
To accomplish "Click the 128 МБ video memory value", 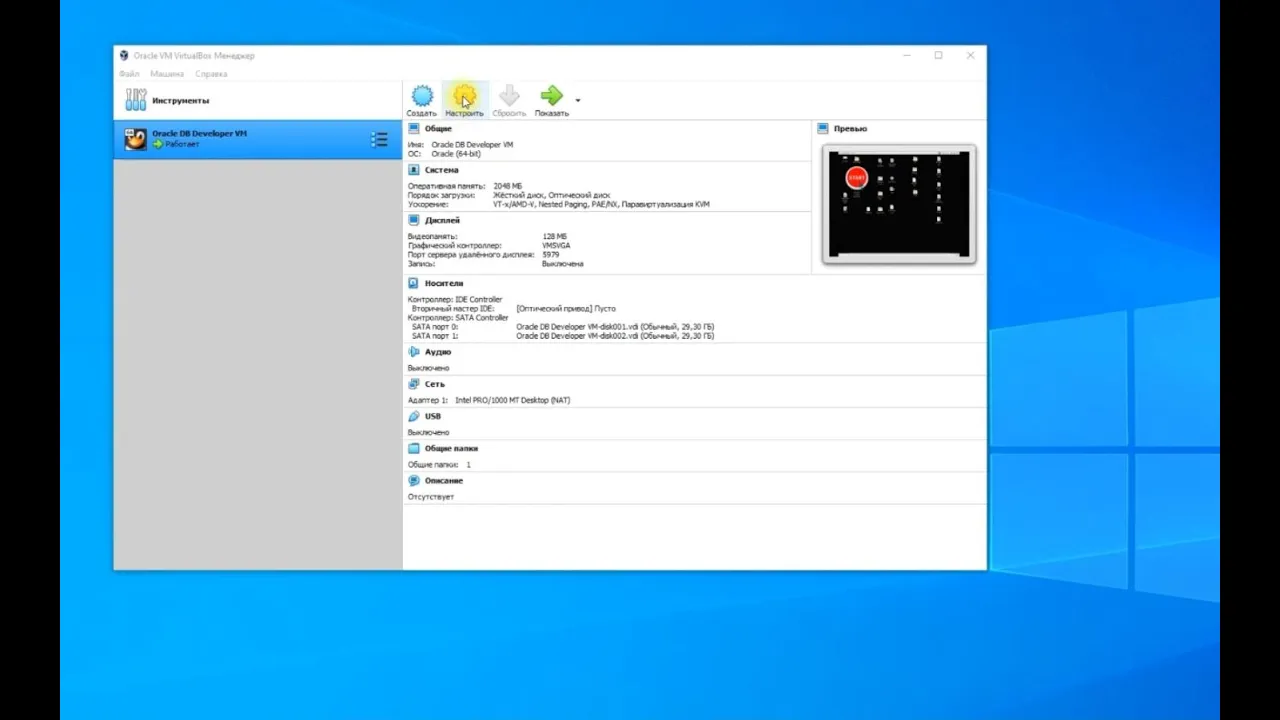I will 555,236.
